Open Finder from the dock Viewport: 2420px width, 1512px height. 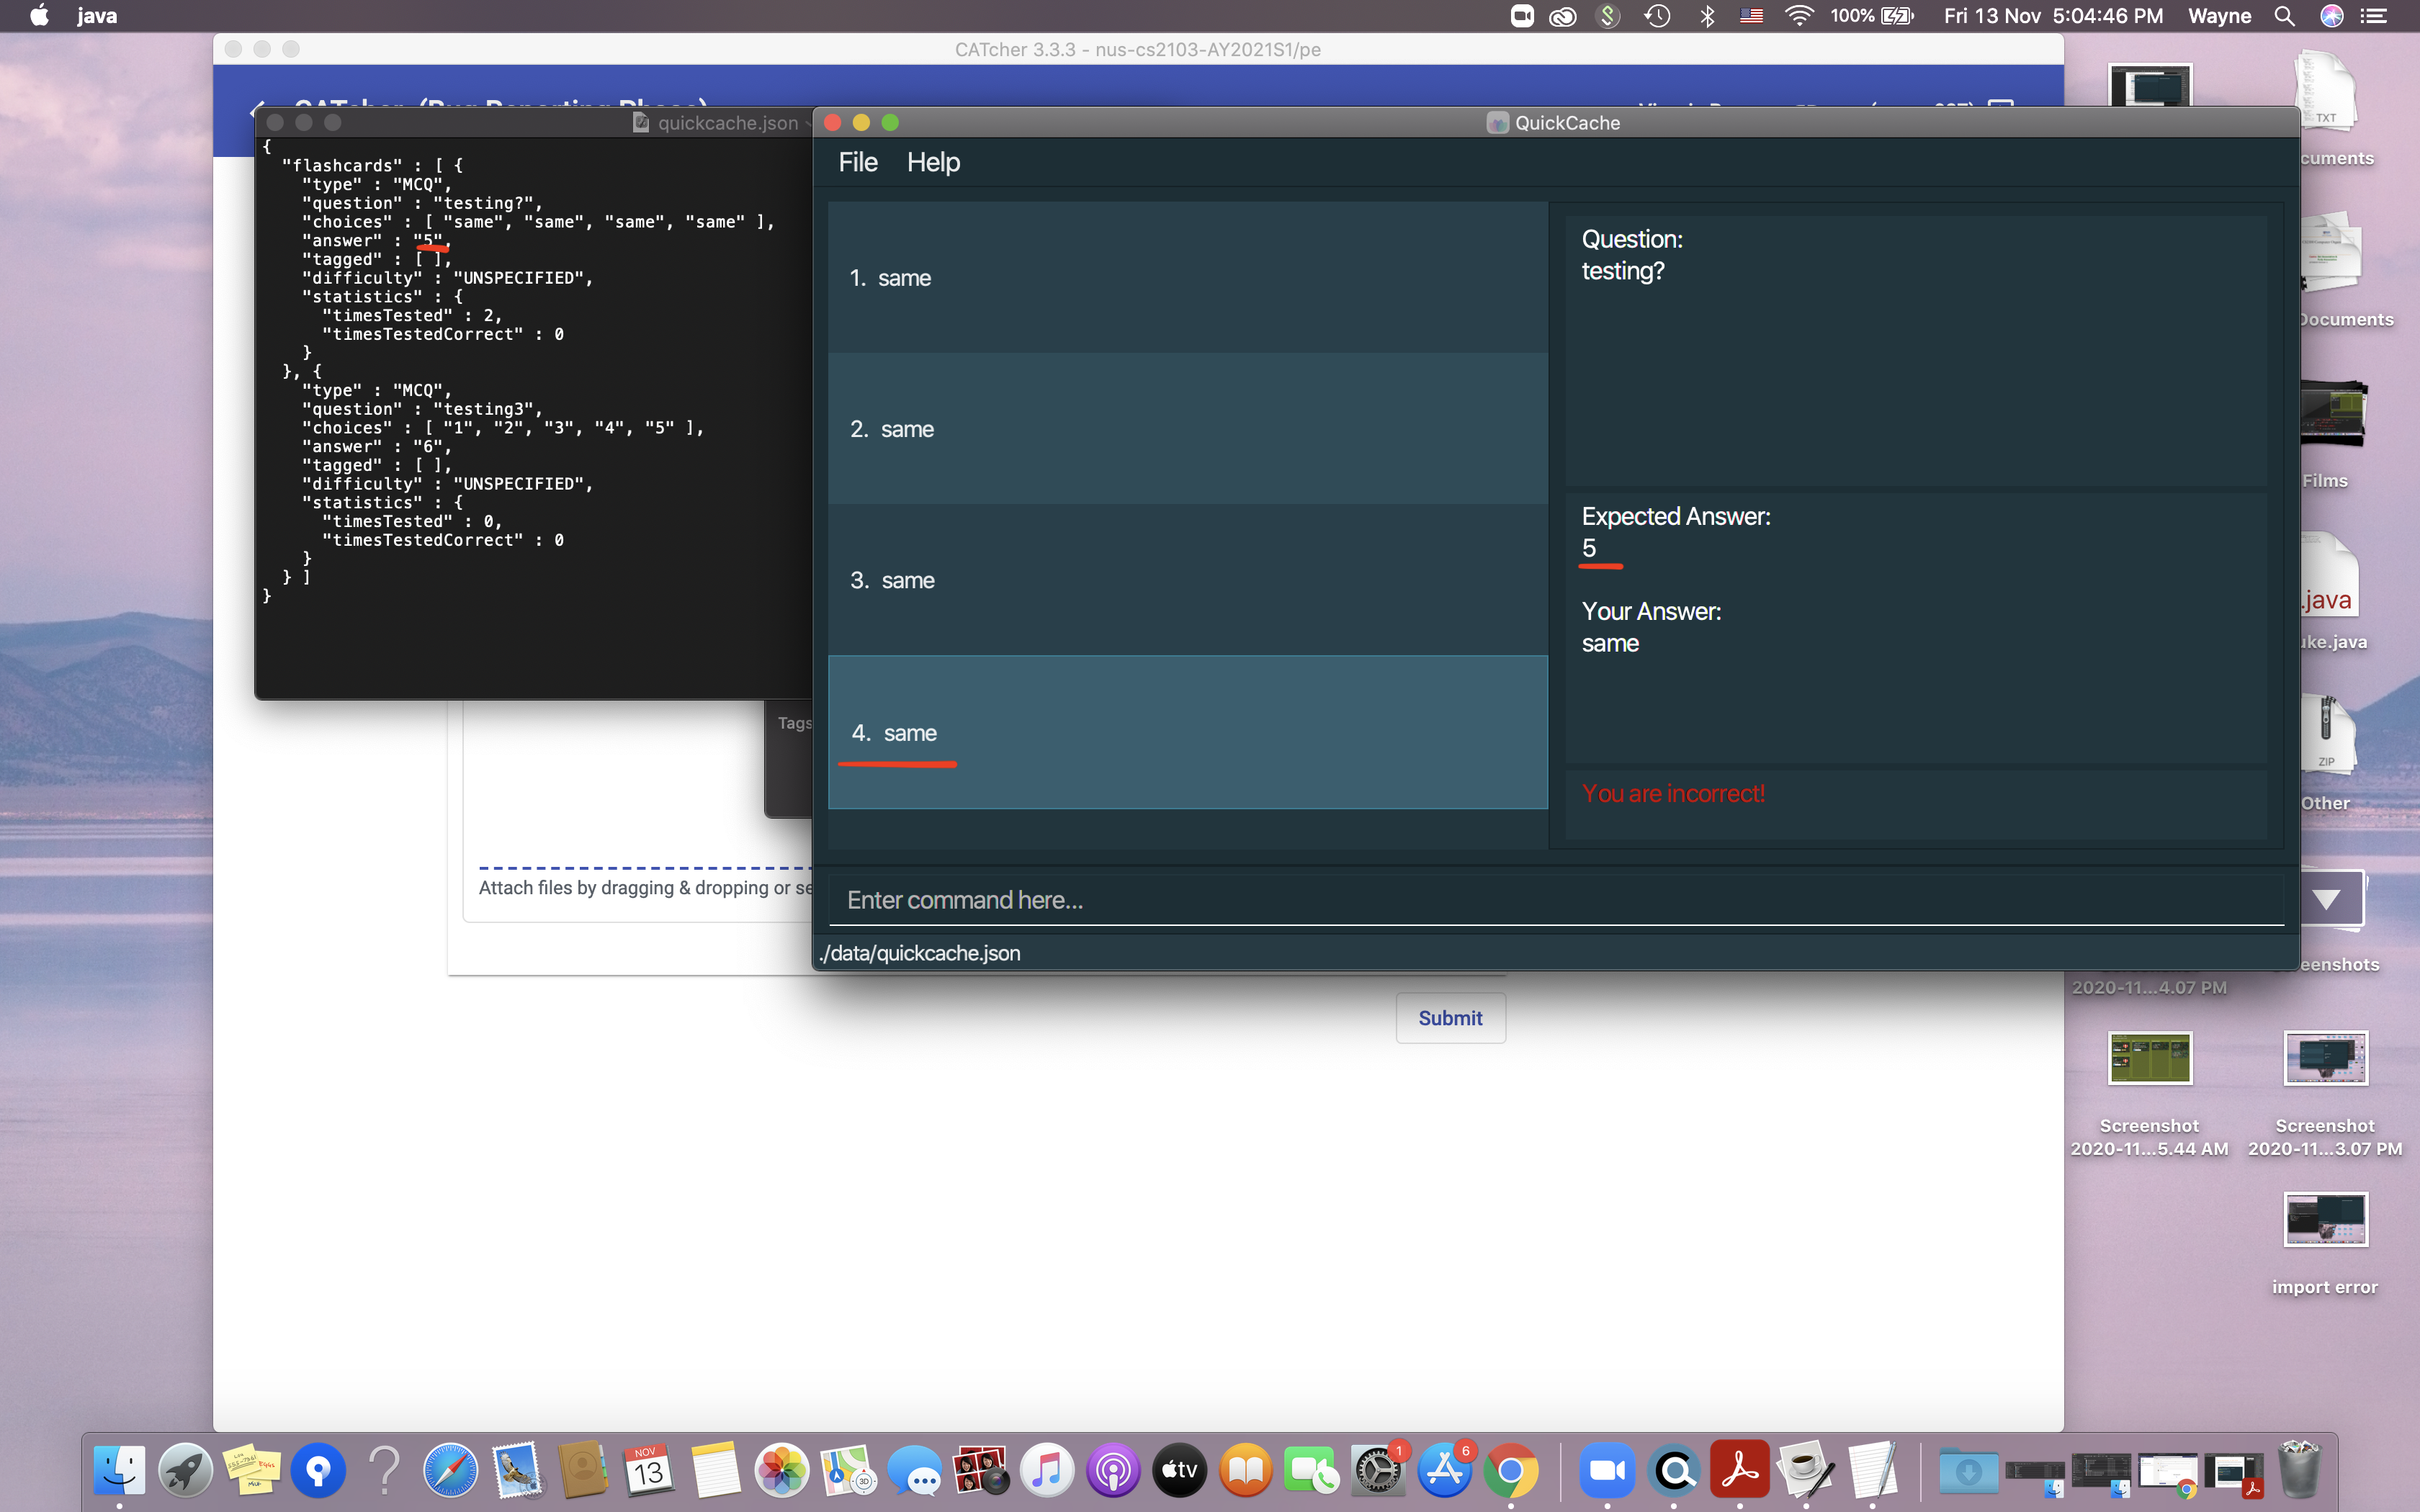tap(120, 1471)
